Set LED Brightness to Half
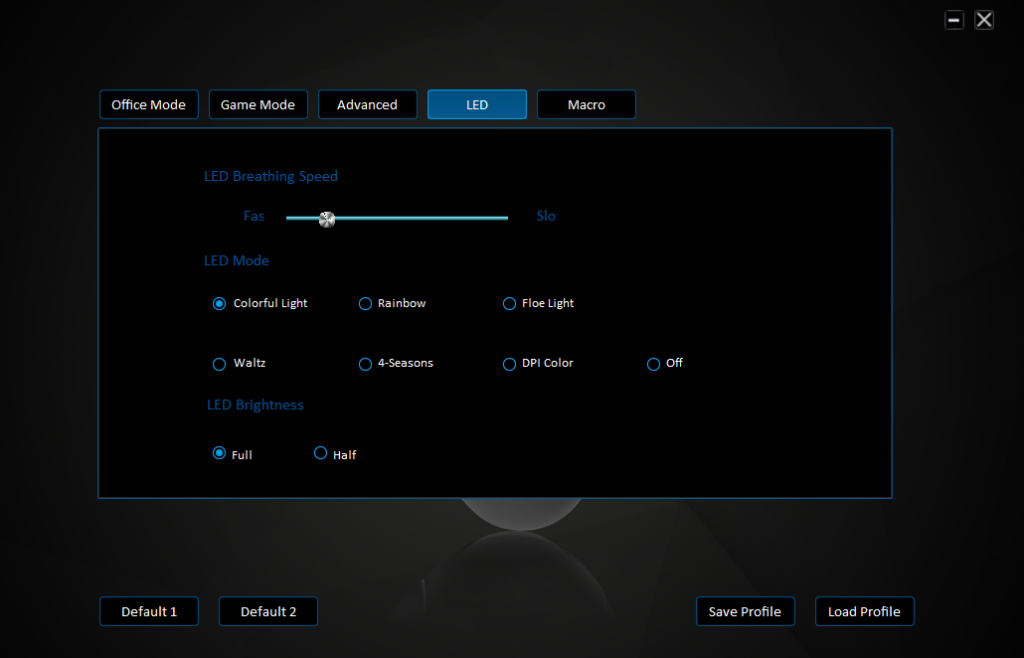 (321, 453)
